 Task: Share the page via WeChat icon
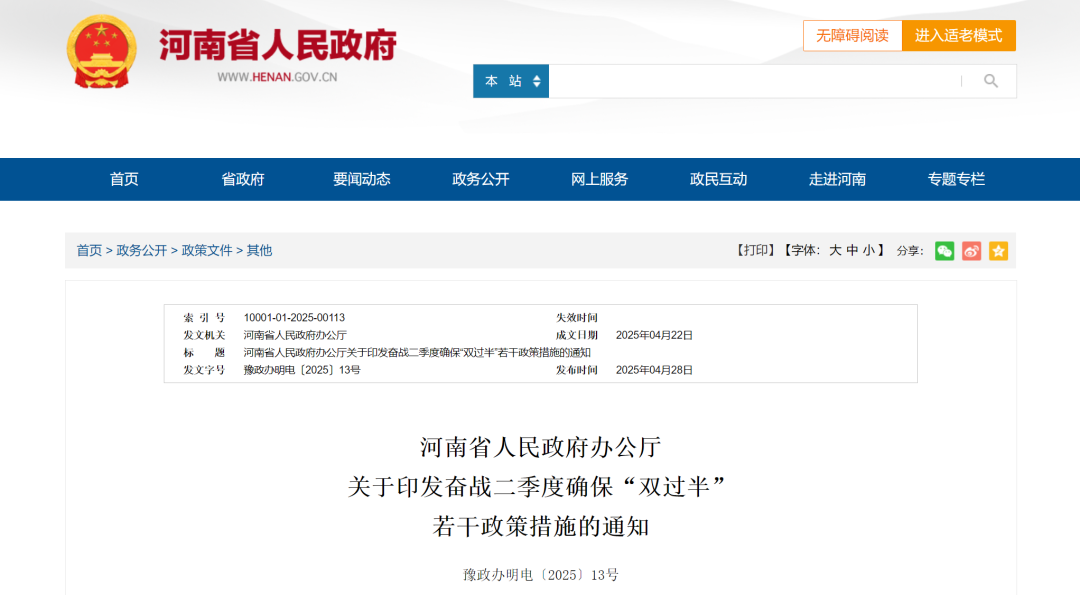(x=944, y=251)
